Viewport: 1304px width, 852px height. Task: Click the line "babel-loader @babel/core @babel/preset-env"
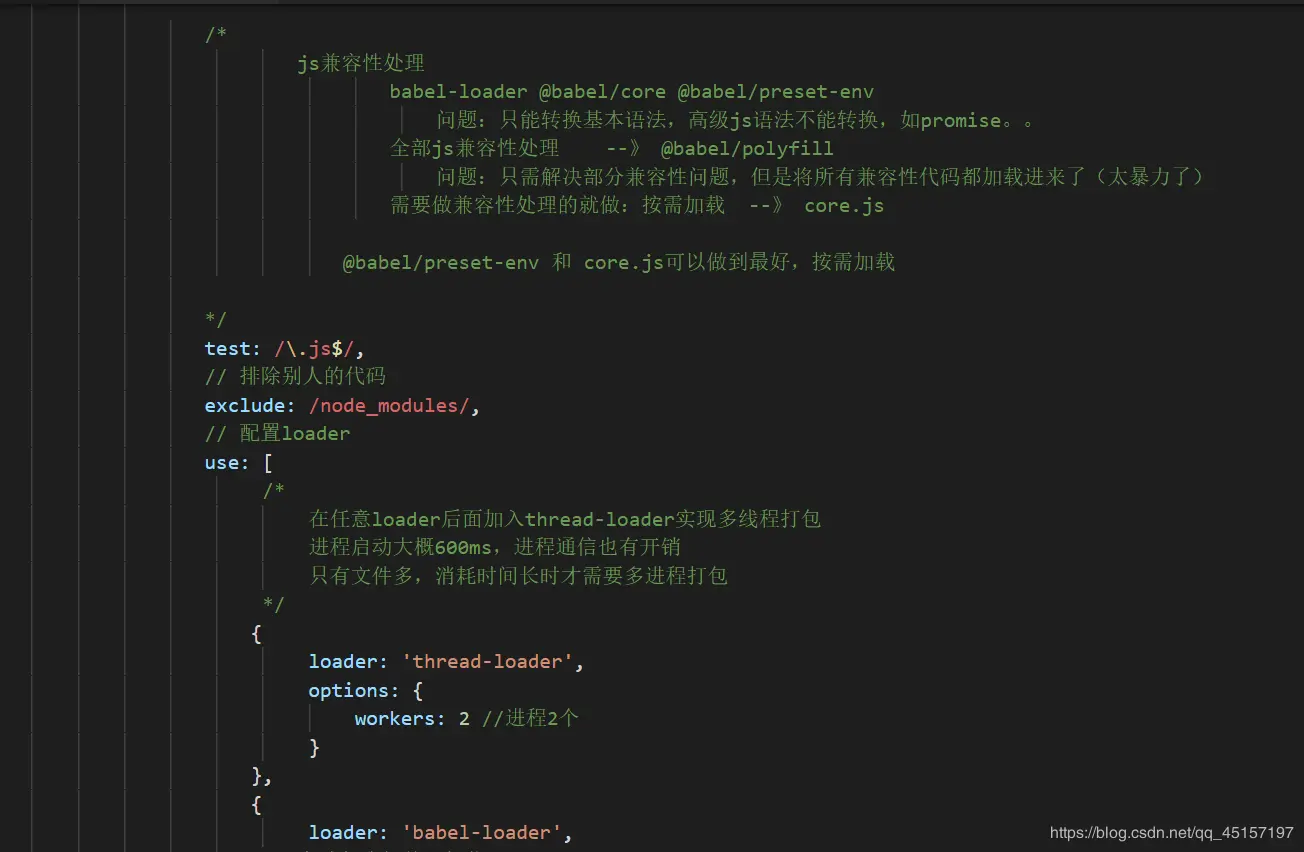click(x=632, y=92)
